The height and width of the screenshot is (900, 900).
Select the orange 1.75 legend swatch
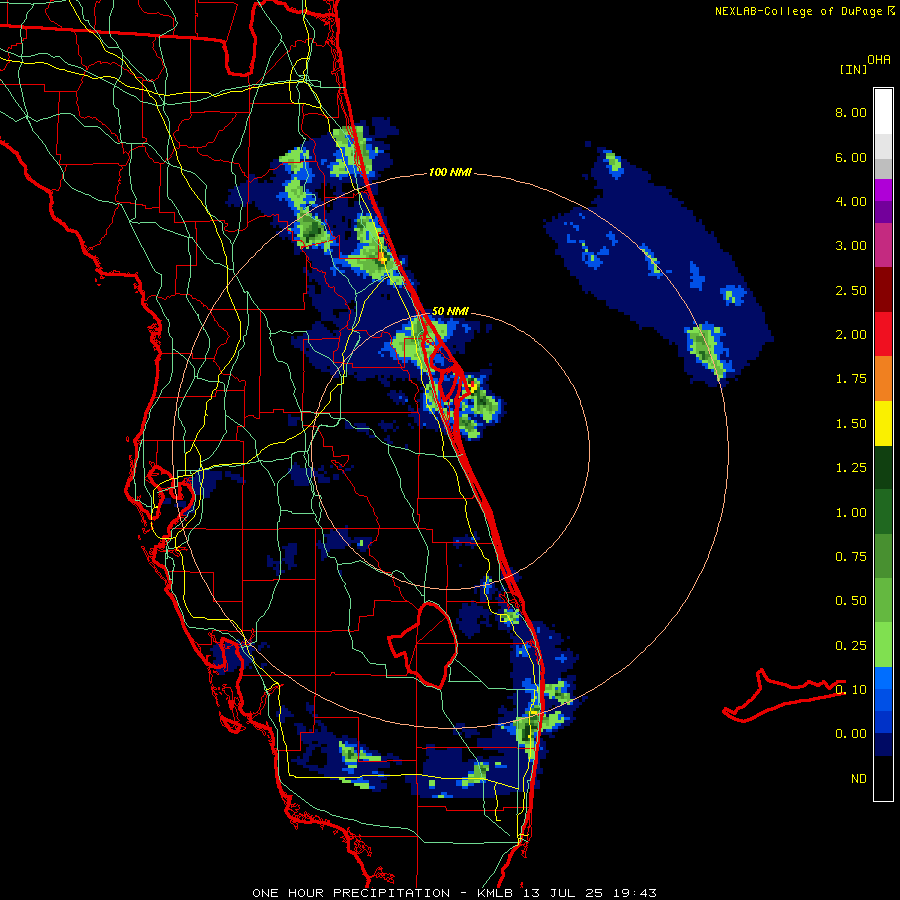[x=883, y=379]
